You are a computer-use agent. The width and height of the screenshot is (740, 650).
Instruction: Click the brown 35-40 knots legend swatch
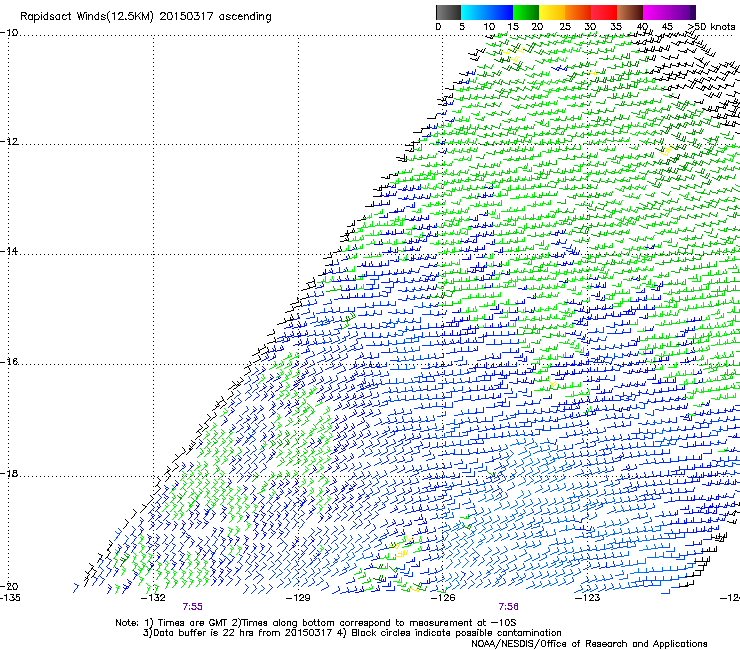[x=630, y=12]
